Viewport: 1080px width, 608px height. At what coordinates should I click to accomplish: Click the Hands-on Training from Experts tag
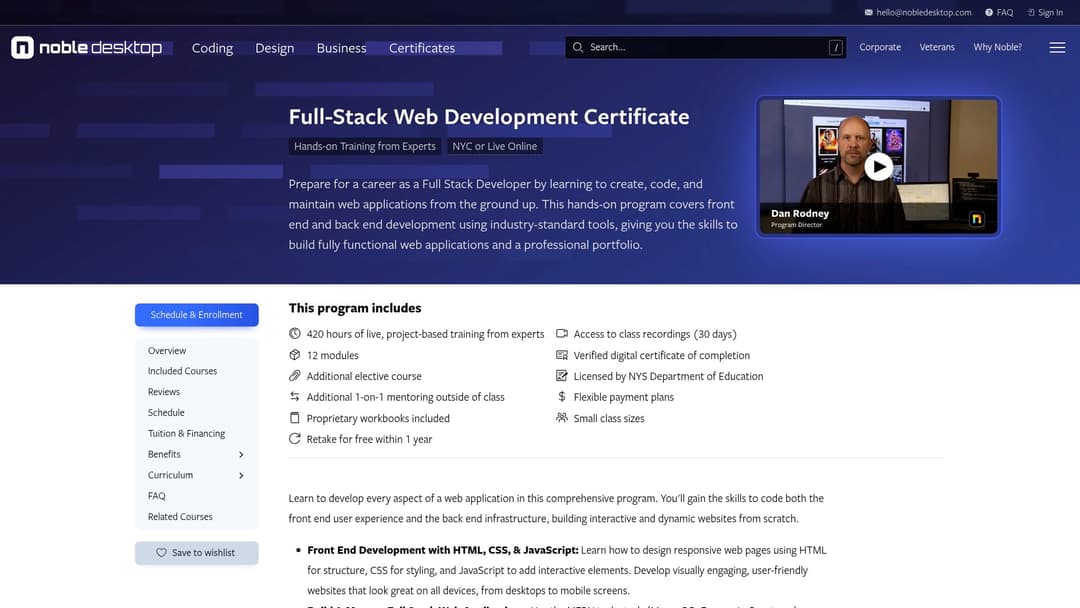pos(364,146)
